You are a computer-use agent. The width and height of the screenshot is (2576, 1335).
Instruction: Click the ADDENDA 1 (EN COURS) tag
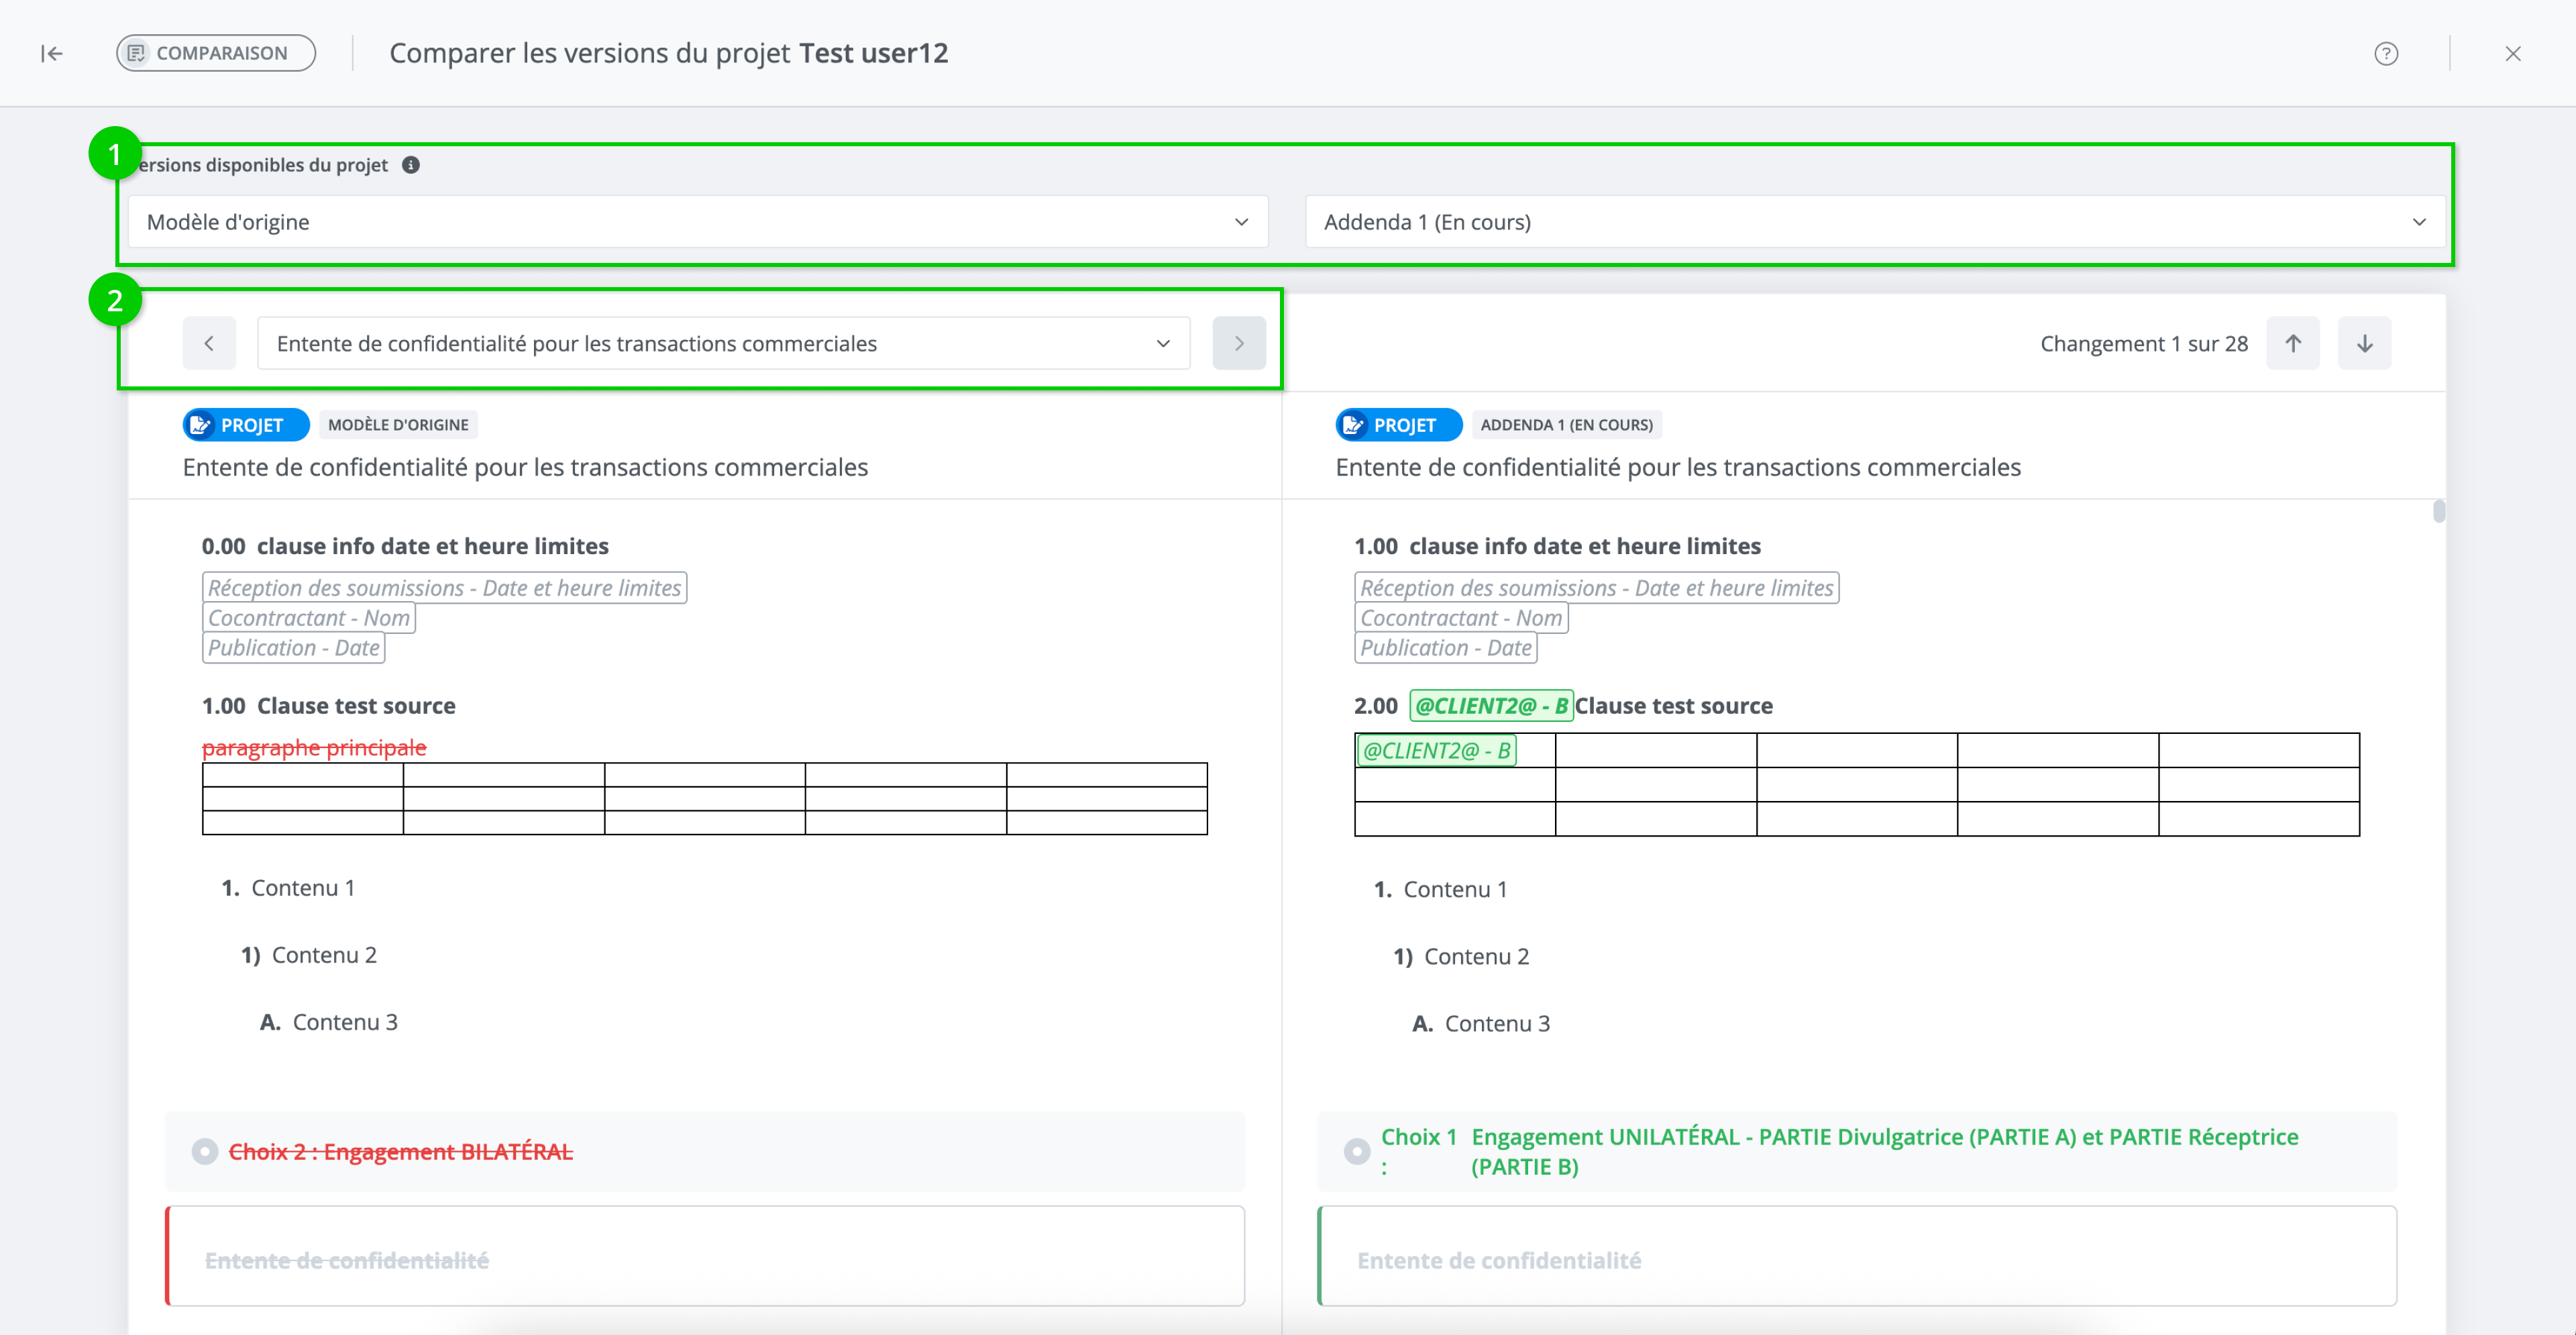point(1566,425)
